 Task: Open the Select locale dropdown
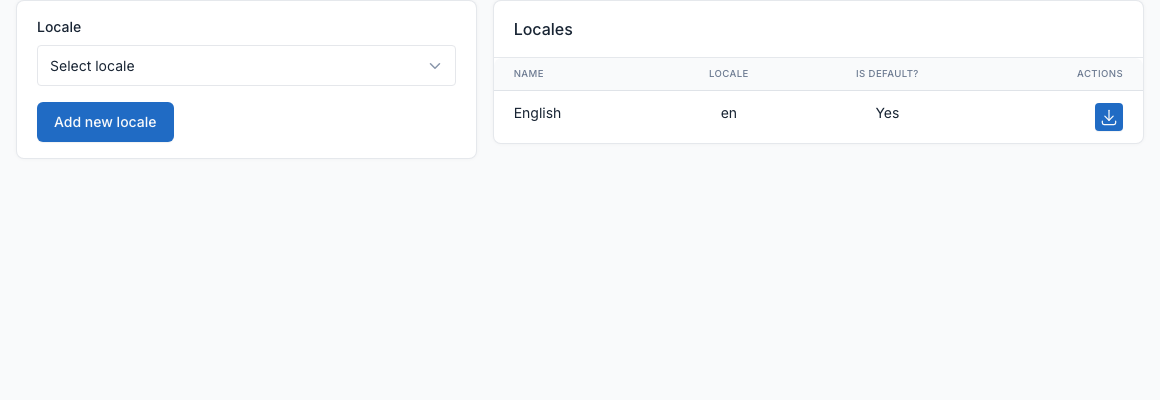tap(246, 66)
